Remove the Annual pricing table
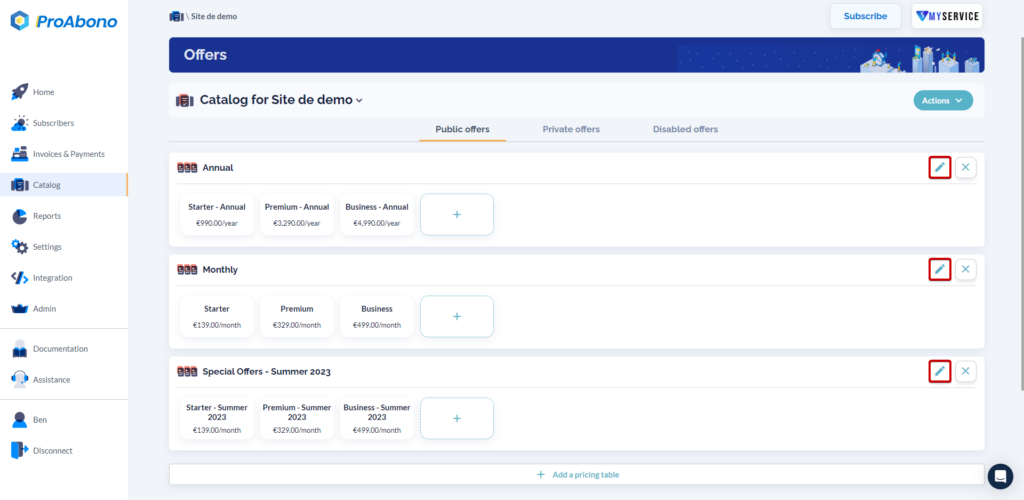 coord(965,167)
